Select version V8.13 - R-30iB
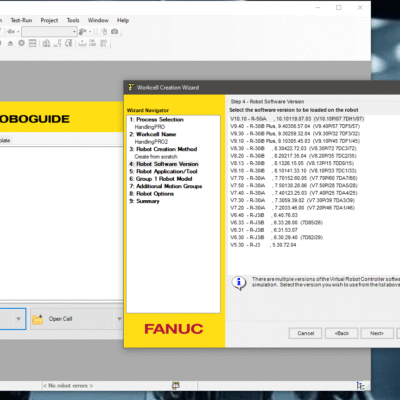Screen dimensions: 400x400 pyautogui.click(x=292, y=163)
